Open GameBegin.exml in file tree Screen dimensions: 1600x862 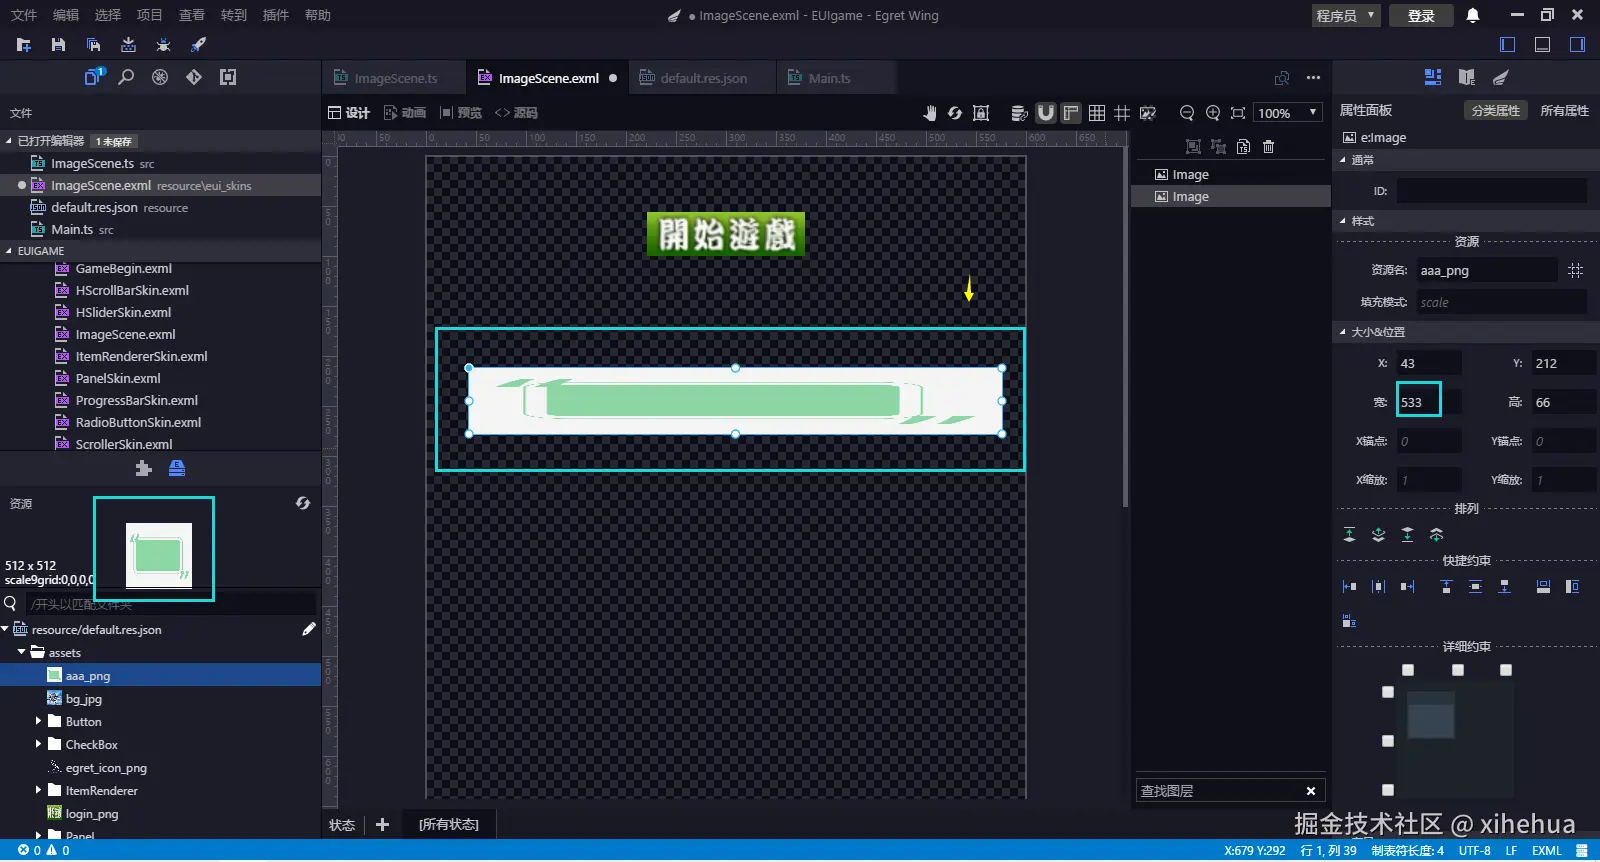123,268
